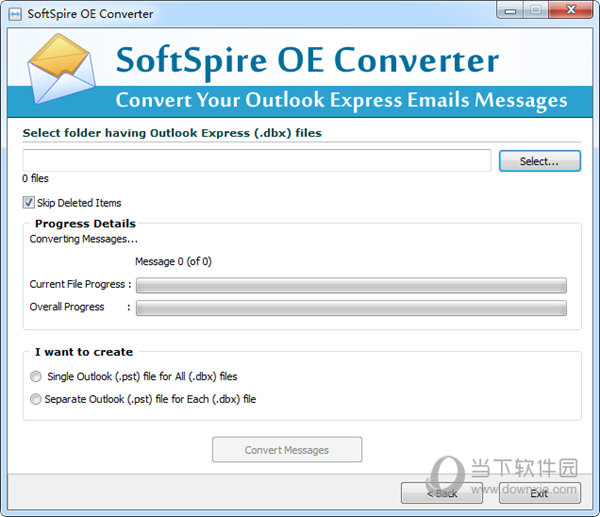Image resolution: width=600 pixels, height=517 pixels.
Task: Click Select... to browse for folder
Action: (540, 161)
